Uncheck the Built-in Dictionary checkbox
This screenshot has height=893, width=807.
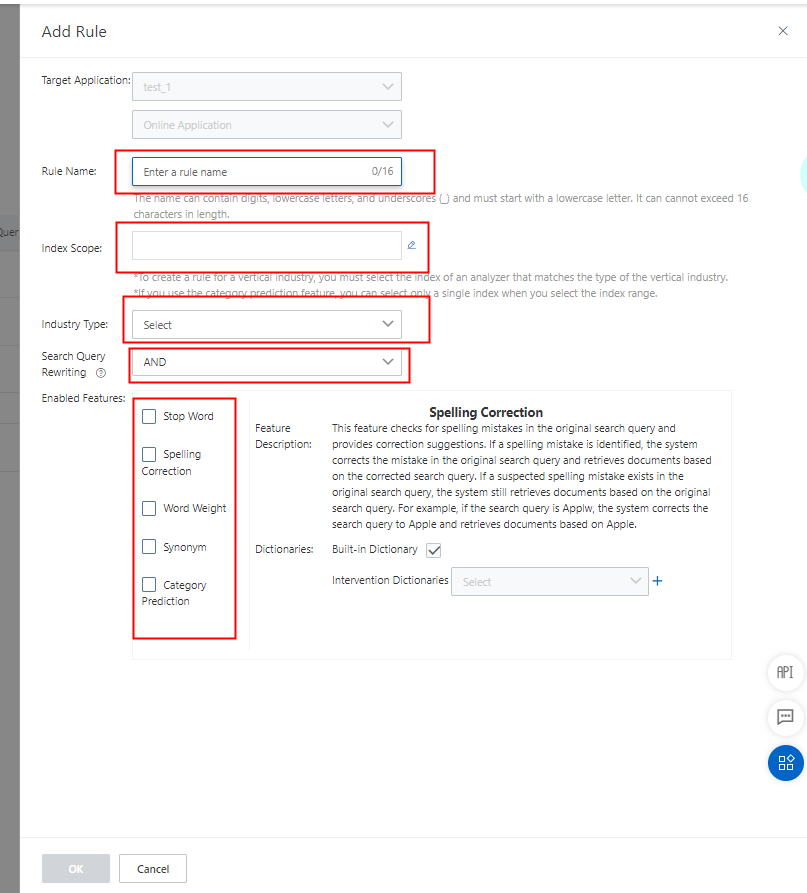(x=433, y=550)
